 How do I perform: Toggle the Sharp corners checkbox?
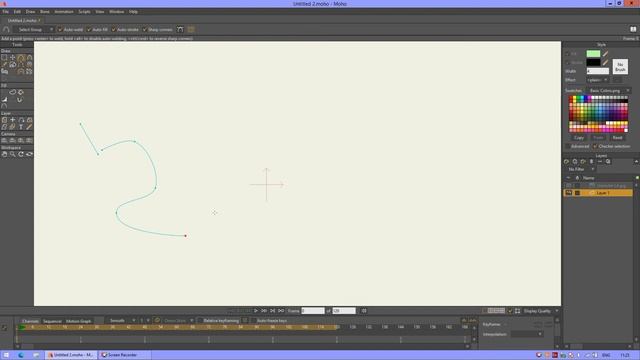[x=144, y=29]
